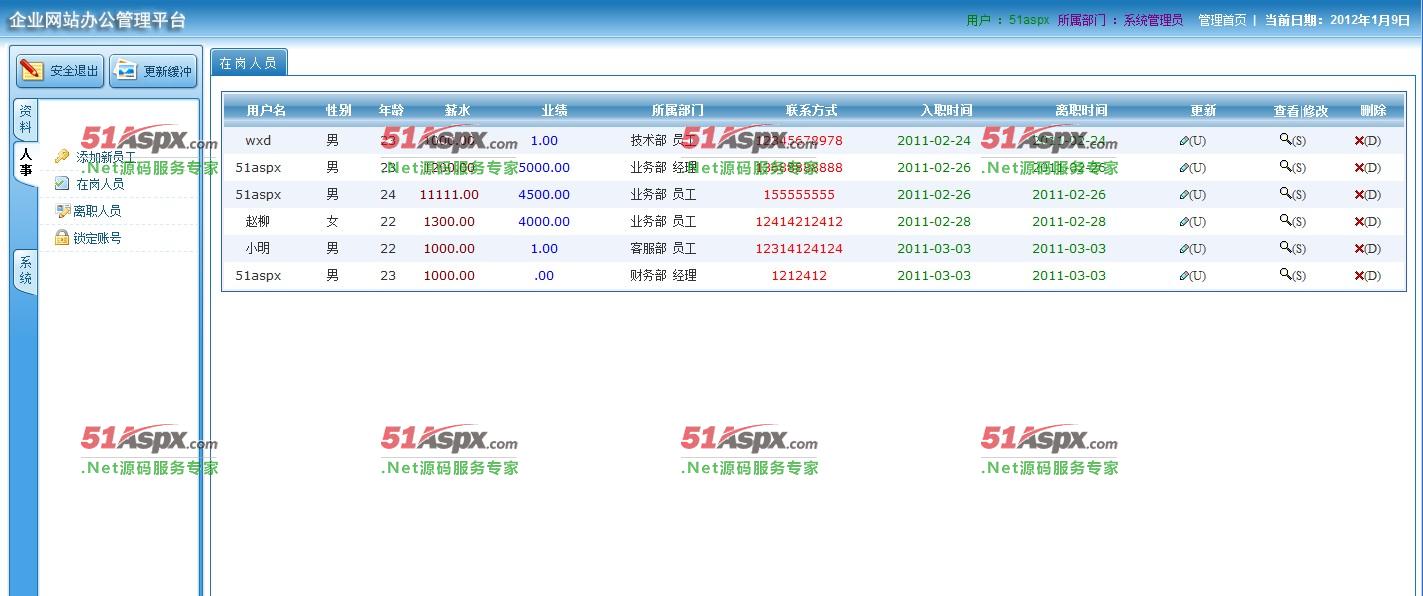Click the update pencil icon for 赵柳
This screenshot has width=1423, height=596.
pos(1185,222)
